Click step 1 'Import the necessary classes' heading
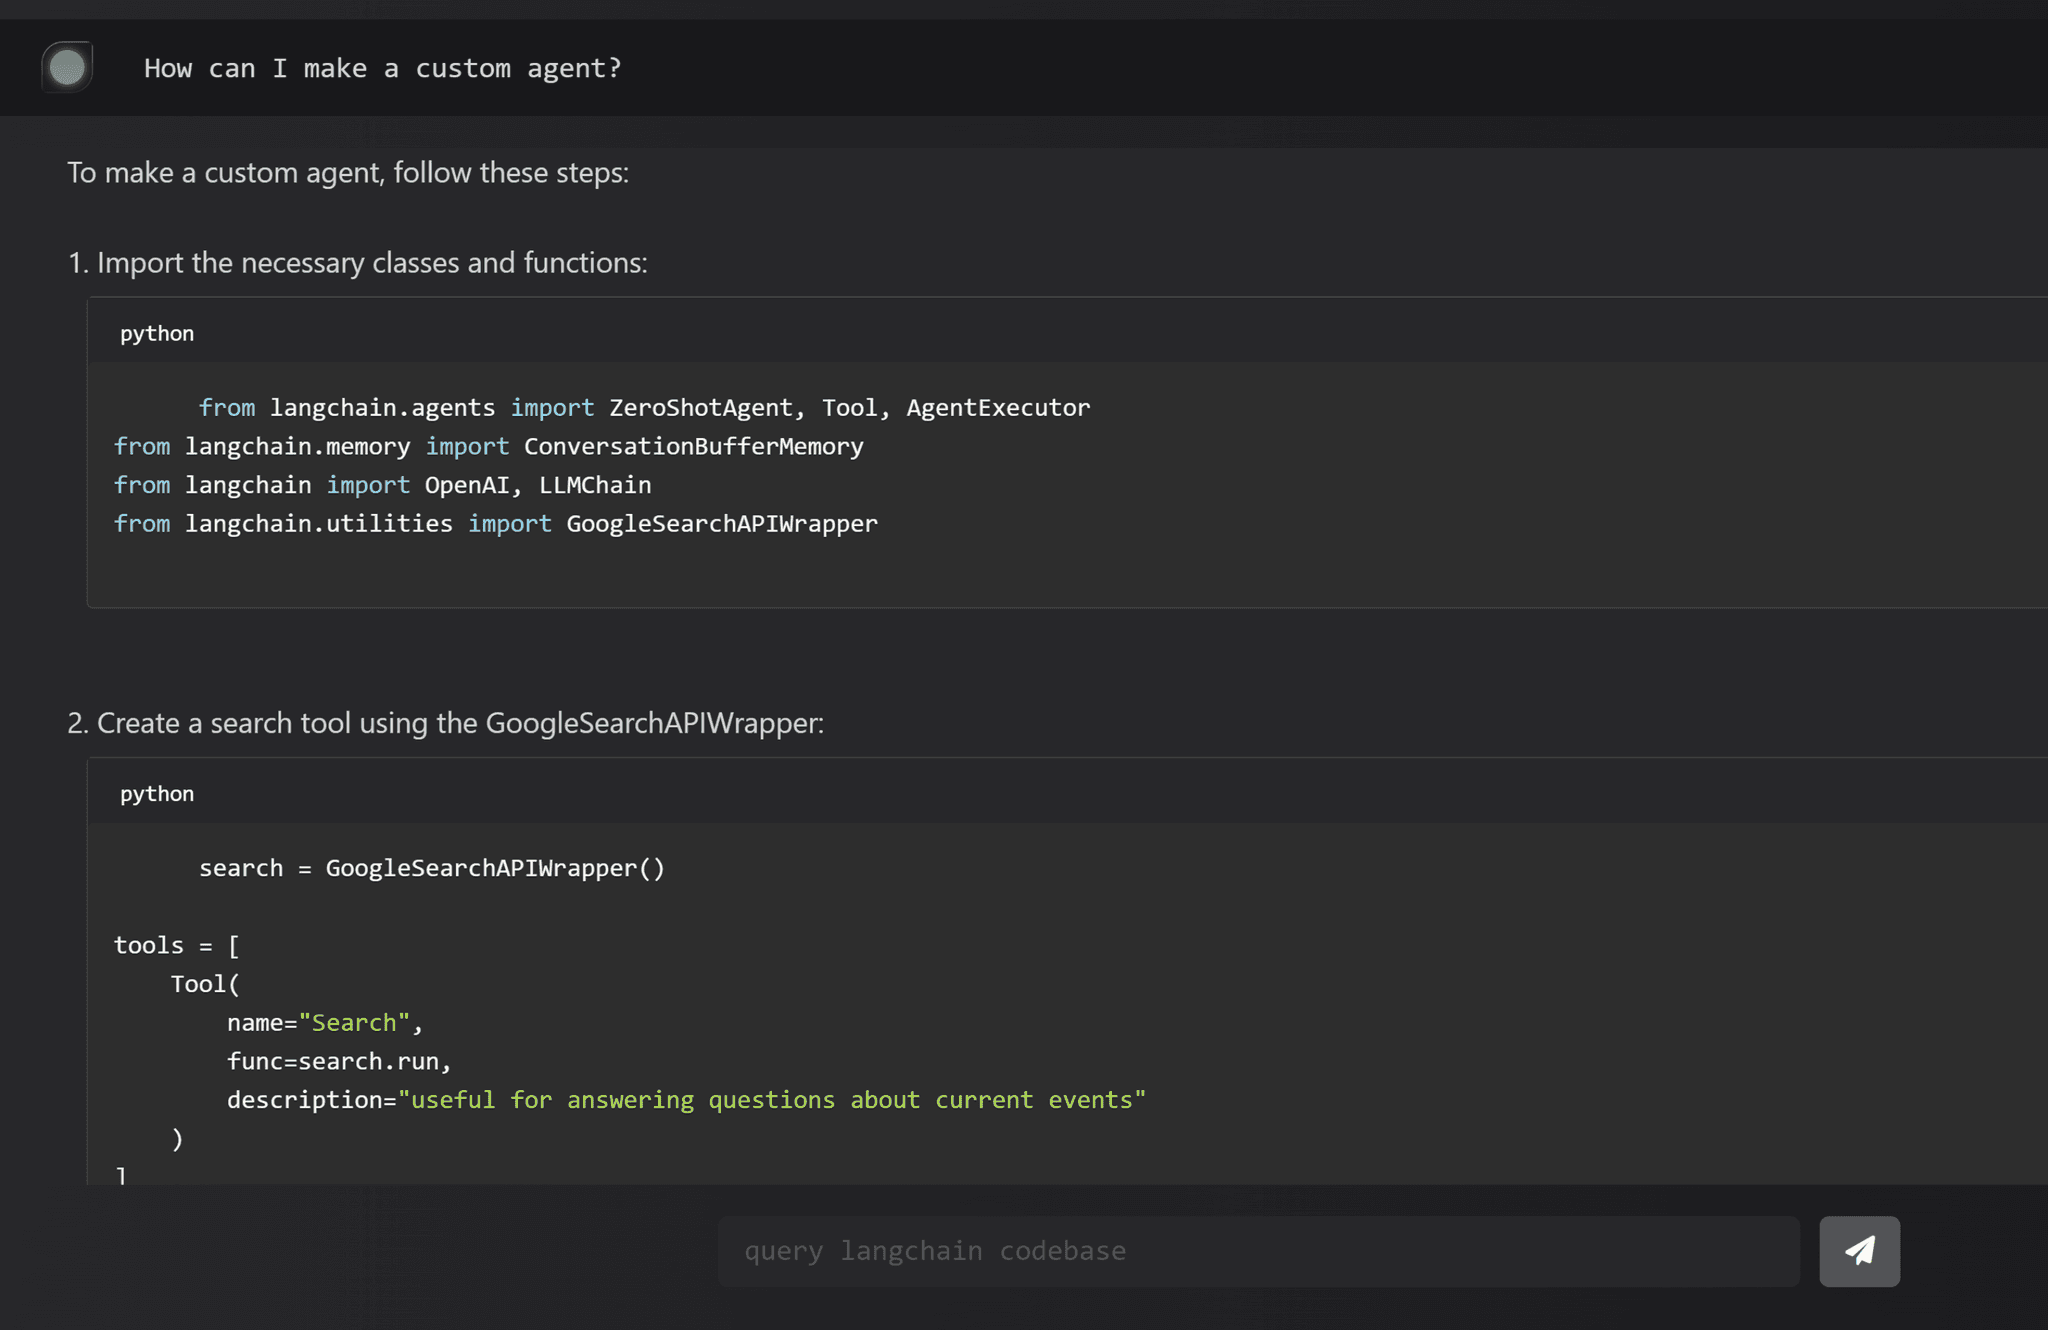The height and width of the screenshot is (1330, 2048). pos(357,263)
